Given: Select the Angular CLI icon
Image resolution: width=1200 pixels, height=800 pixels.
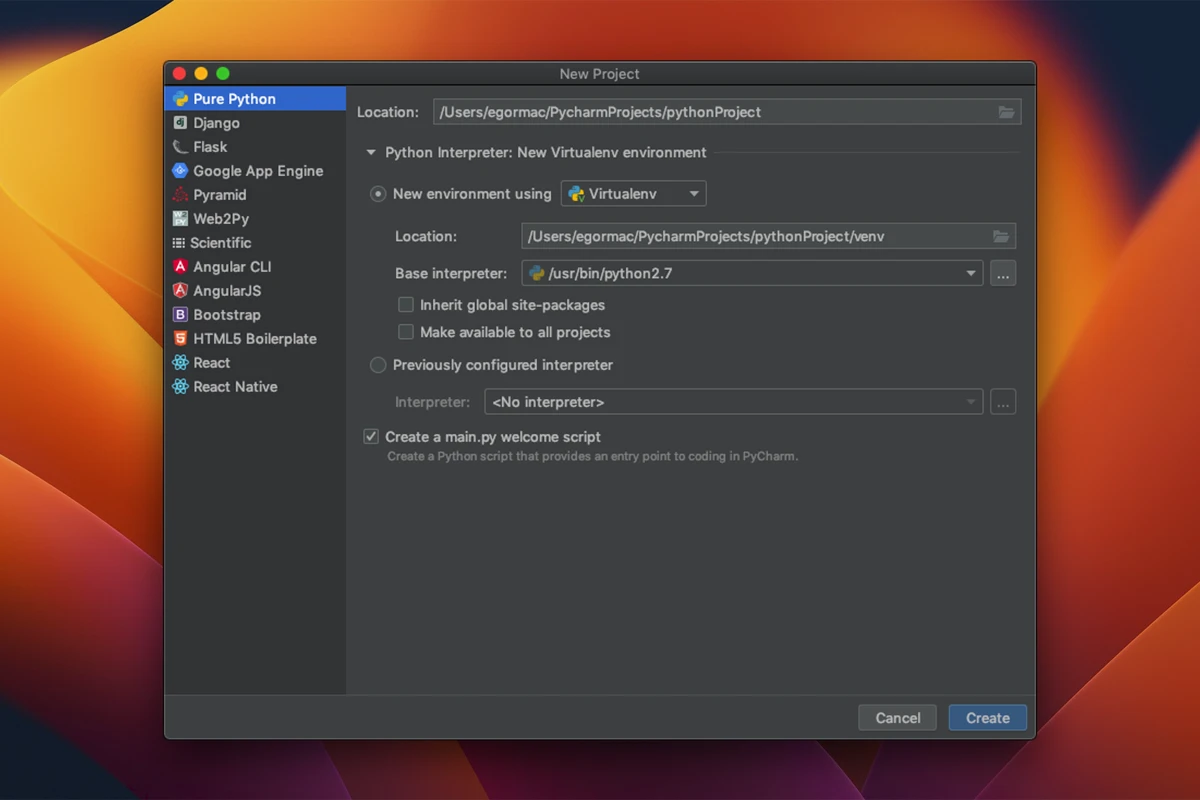Looking at the screenshot, I should pyautogui.click(x=180, y=266).
